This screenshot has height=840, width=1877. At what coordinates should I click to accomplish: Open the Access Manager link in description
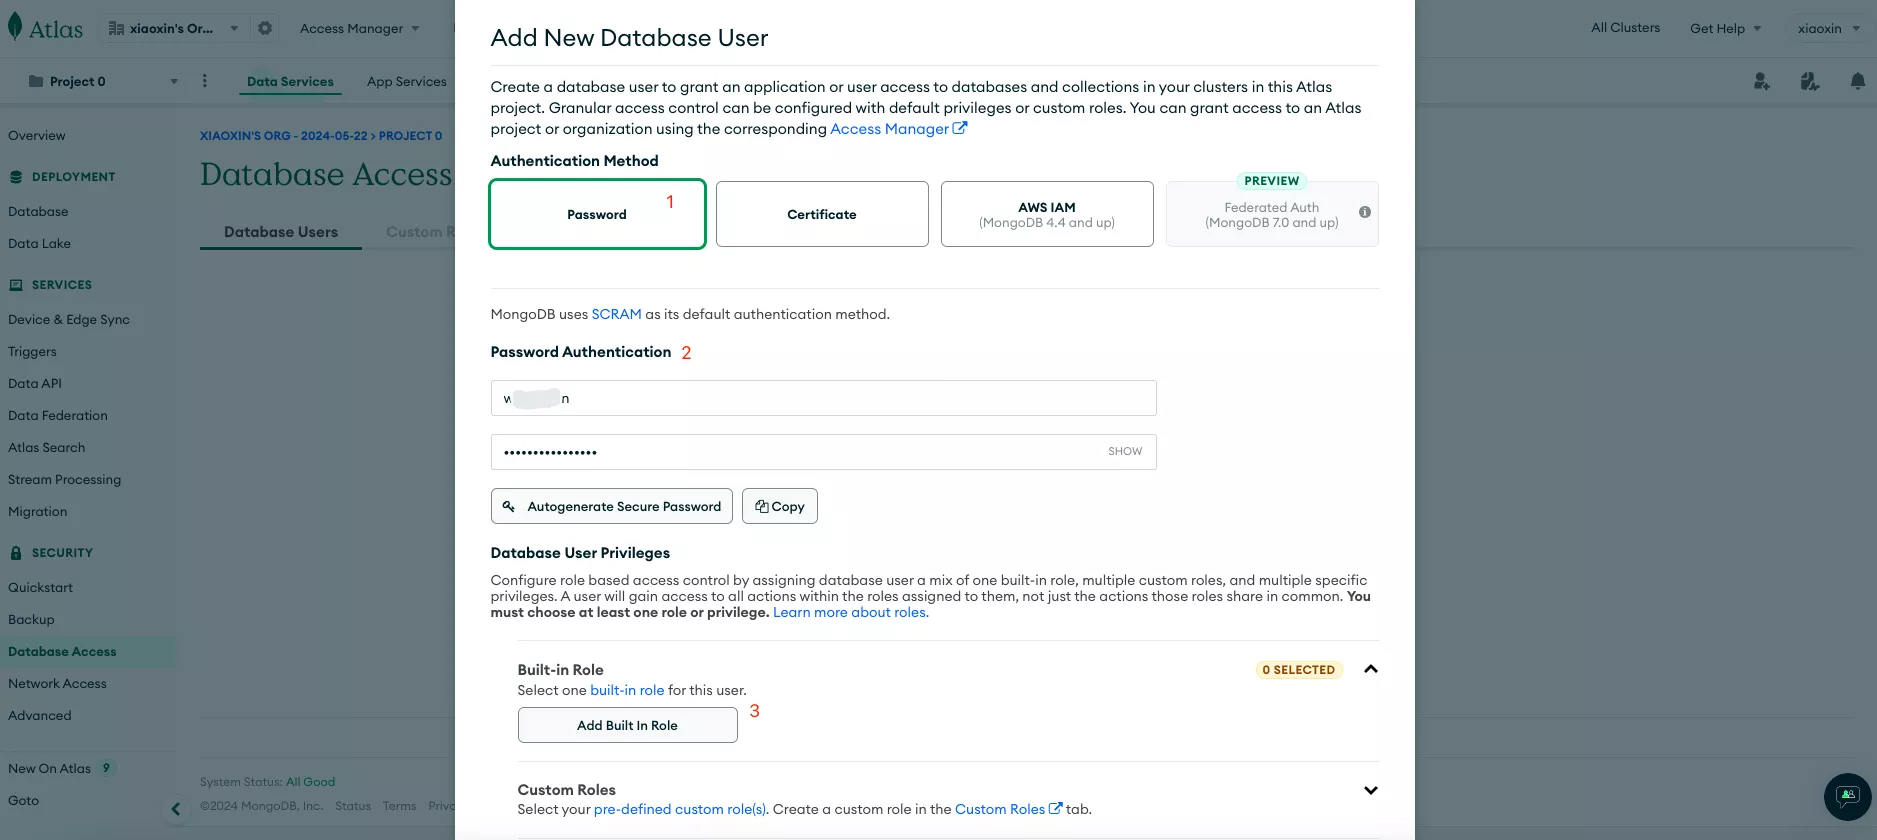click(x=898, y=129)
